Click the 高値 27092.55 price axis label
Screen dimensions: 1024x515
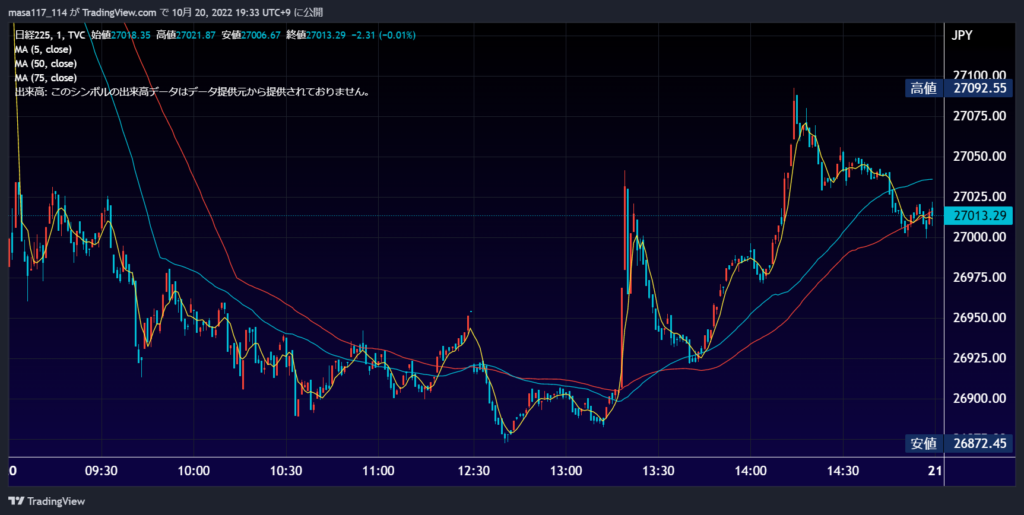point(960,89)
